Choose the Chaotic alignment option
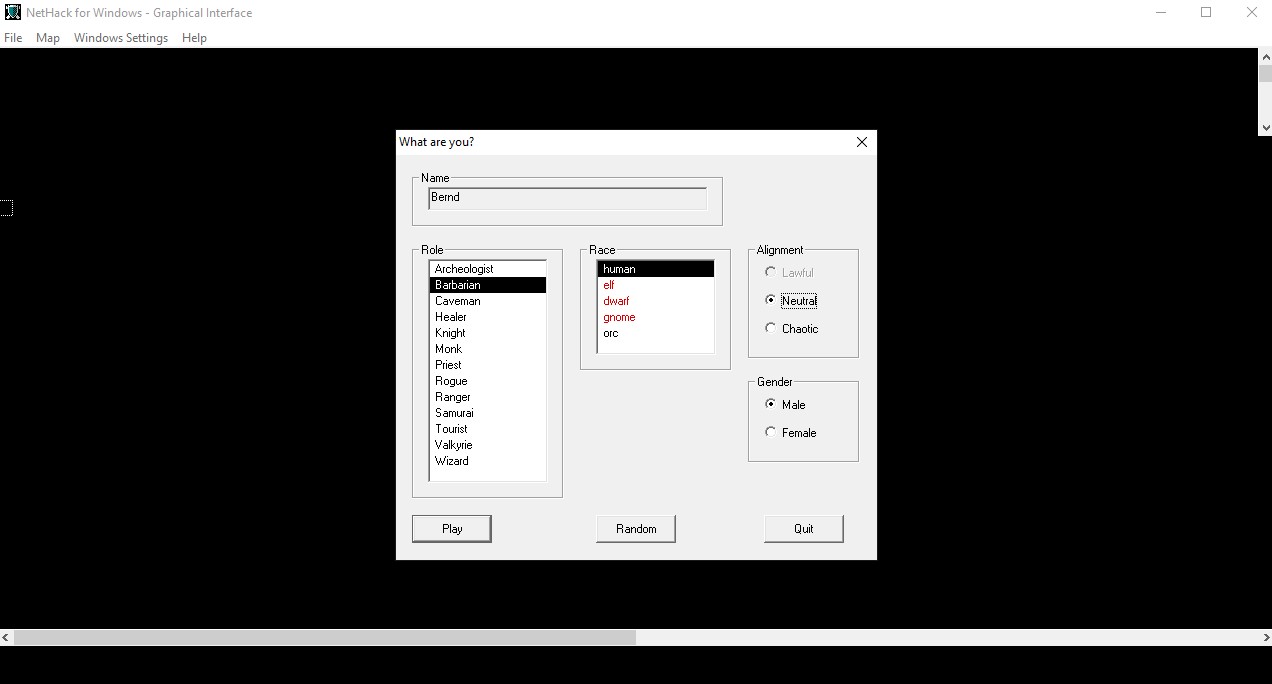This screenshot has height=684, width=1272. [770, 328]
